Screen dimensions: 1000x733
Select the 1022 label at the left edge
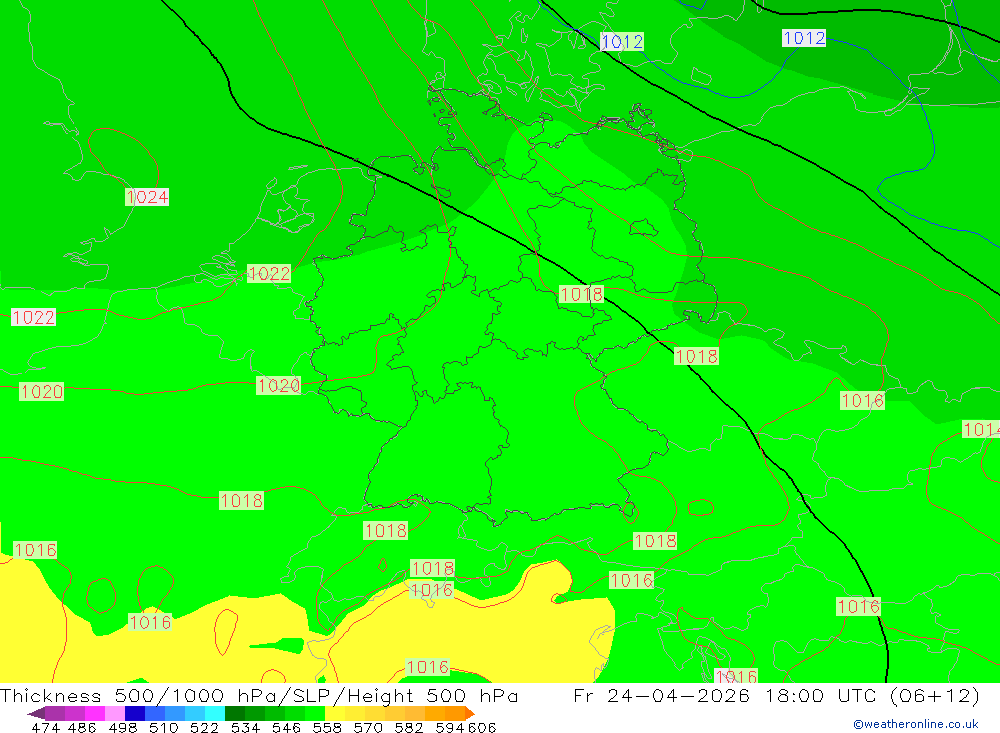click(x=34, y=318)
